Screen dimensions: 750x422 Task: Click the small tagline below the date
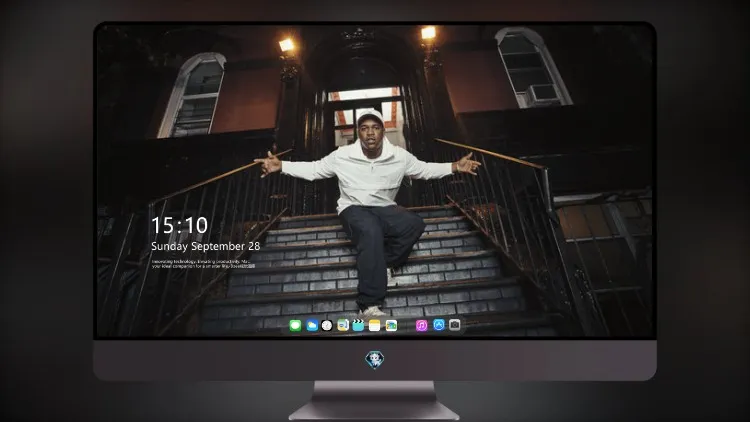203,264
